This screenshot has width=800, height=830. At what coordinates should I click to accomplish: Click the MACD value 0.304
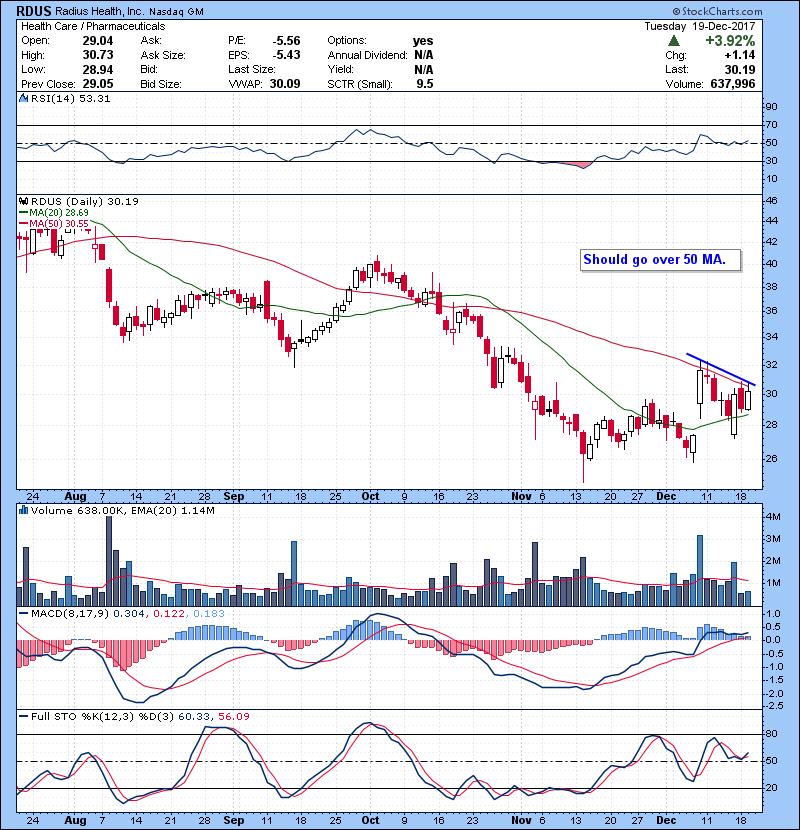(128, 614)
